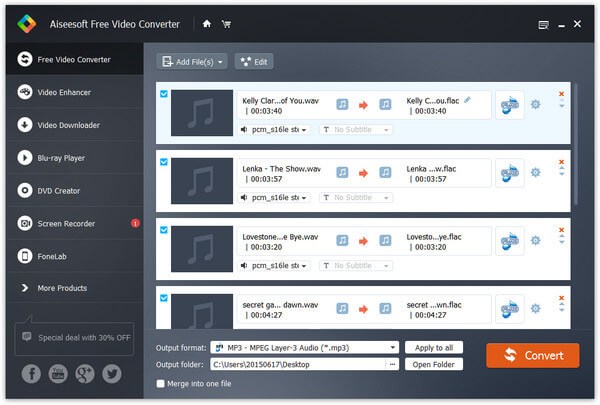Uncheck the secret garden file checkbox

[x=164, y=298]
